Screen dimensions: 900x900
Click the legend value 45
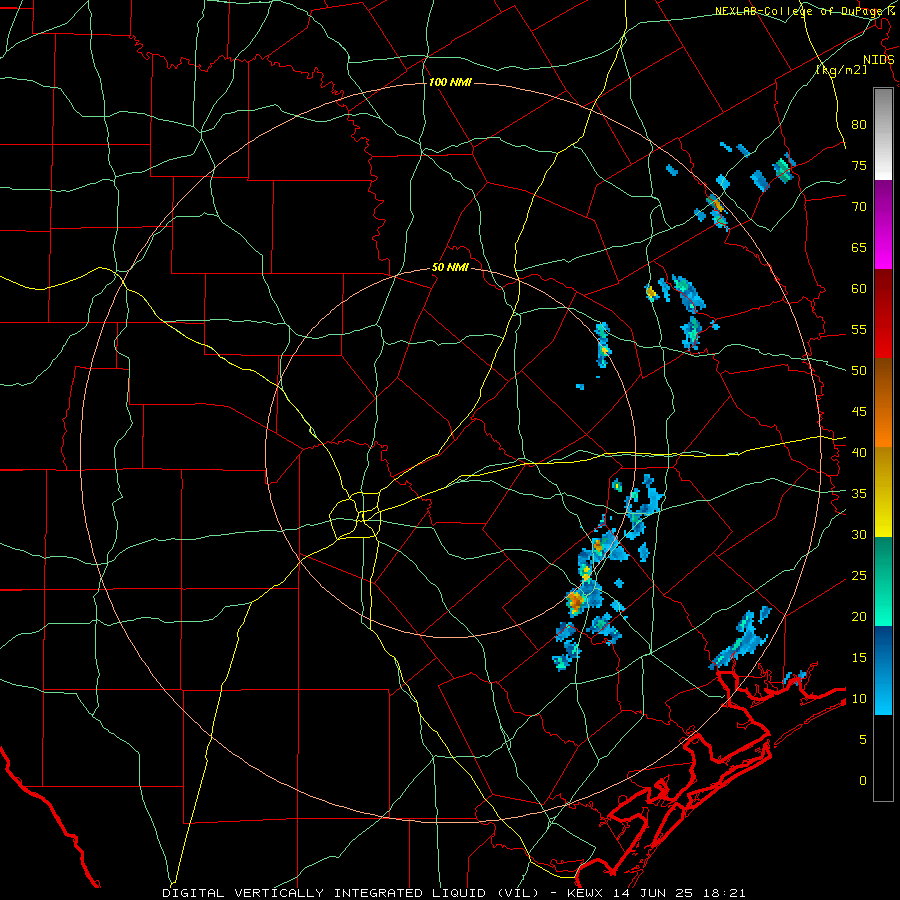pyautogui.click(x=859, y=412)
